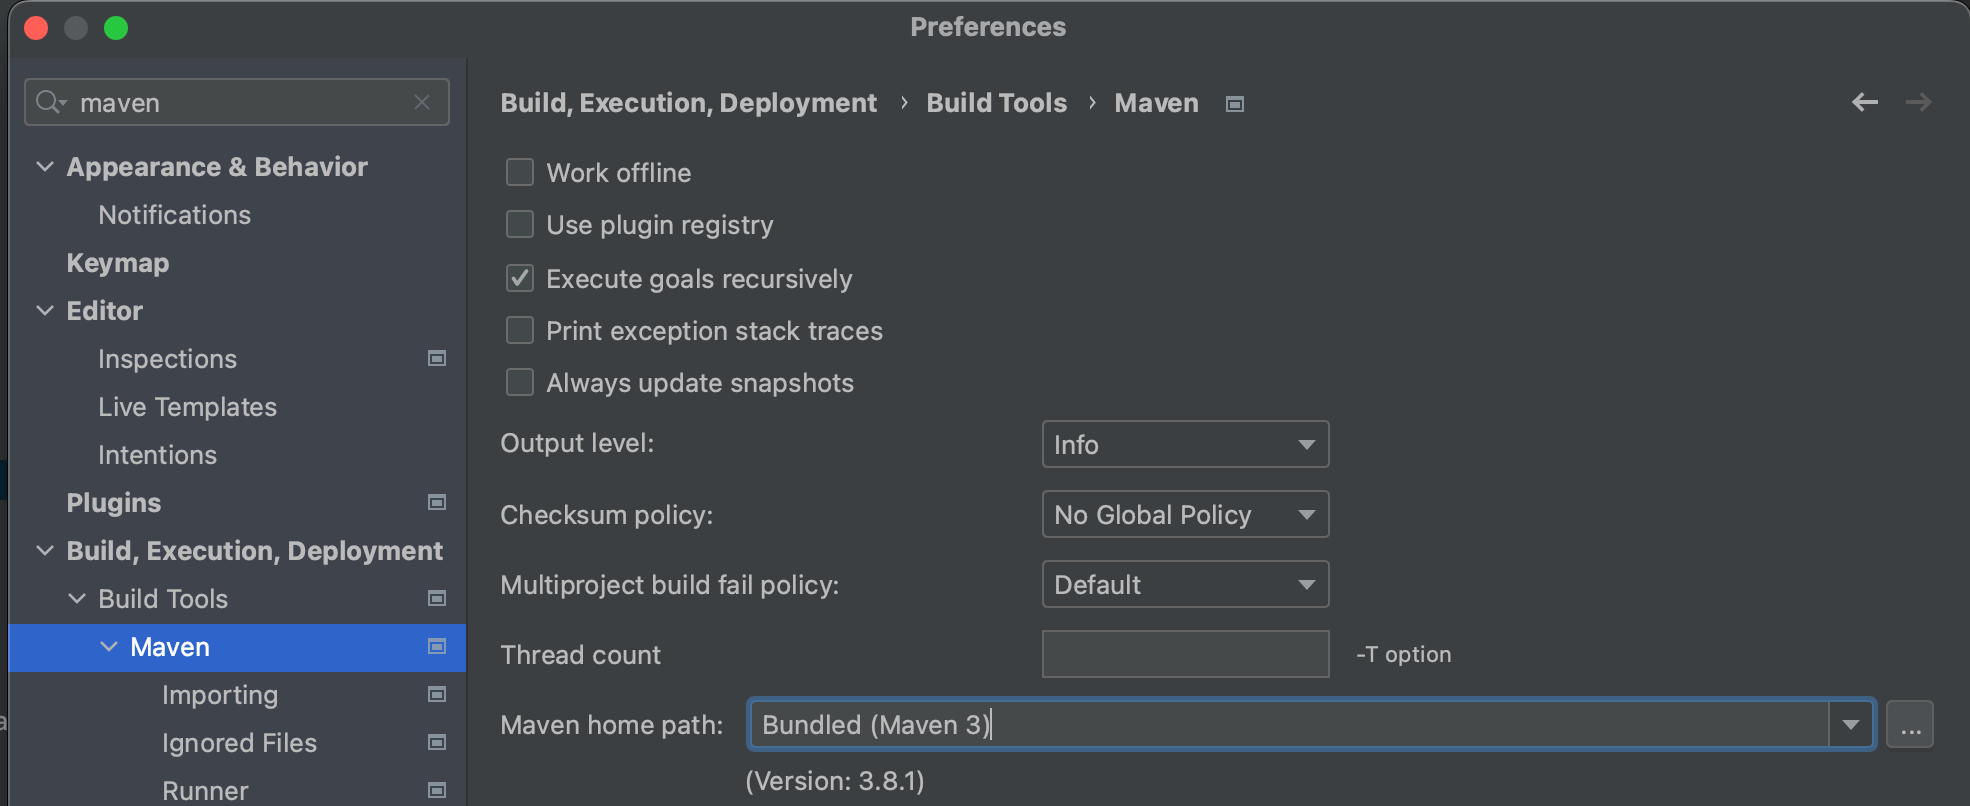The image size is (1970, 806).
Task: Enable Work offline checkbox
Action: (x=520, y=172)
